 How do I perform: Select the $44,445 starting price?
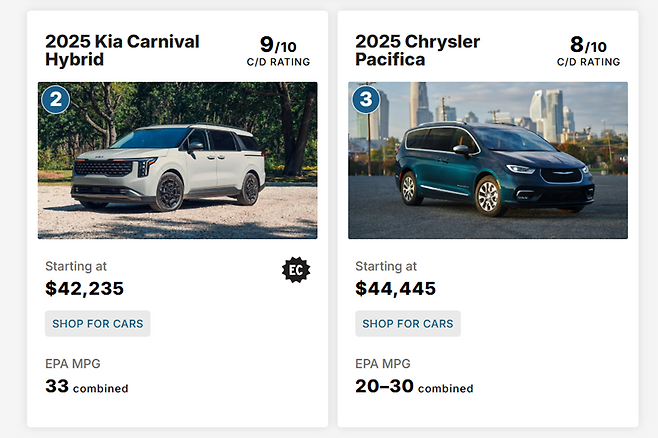396,289
